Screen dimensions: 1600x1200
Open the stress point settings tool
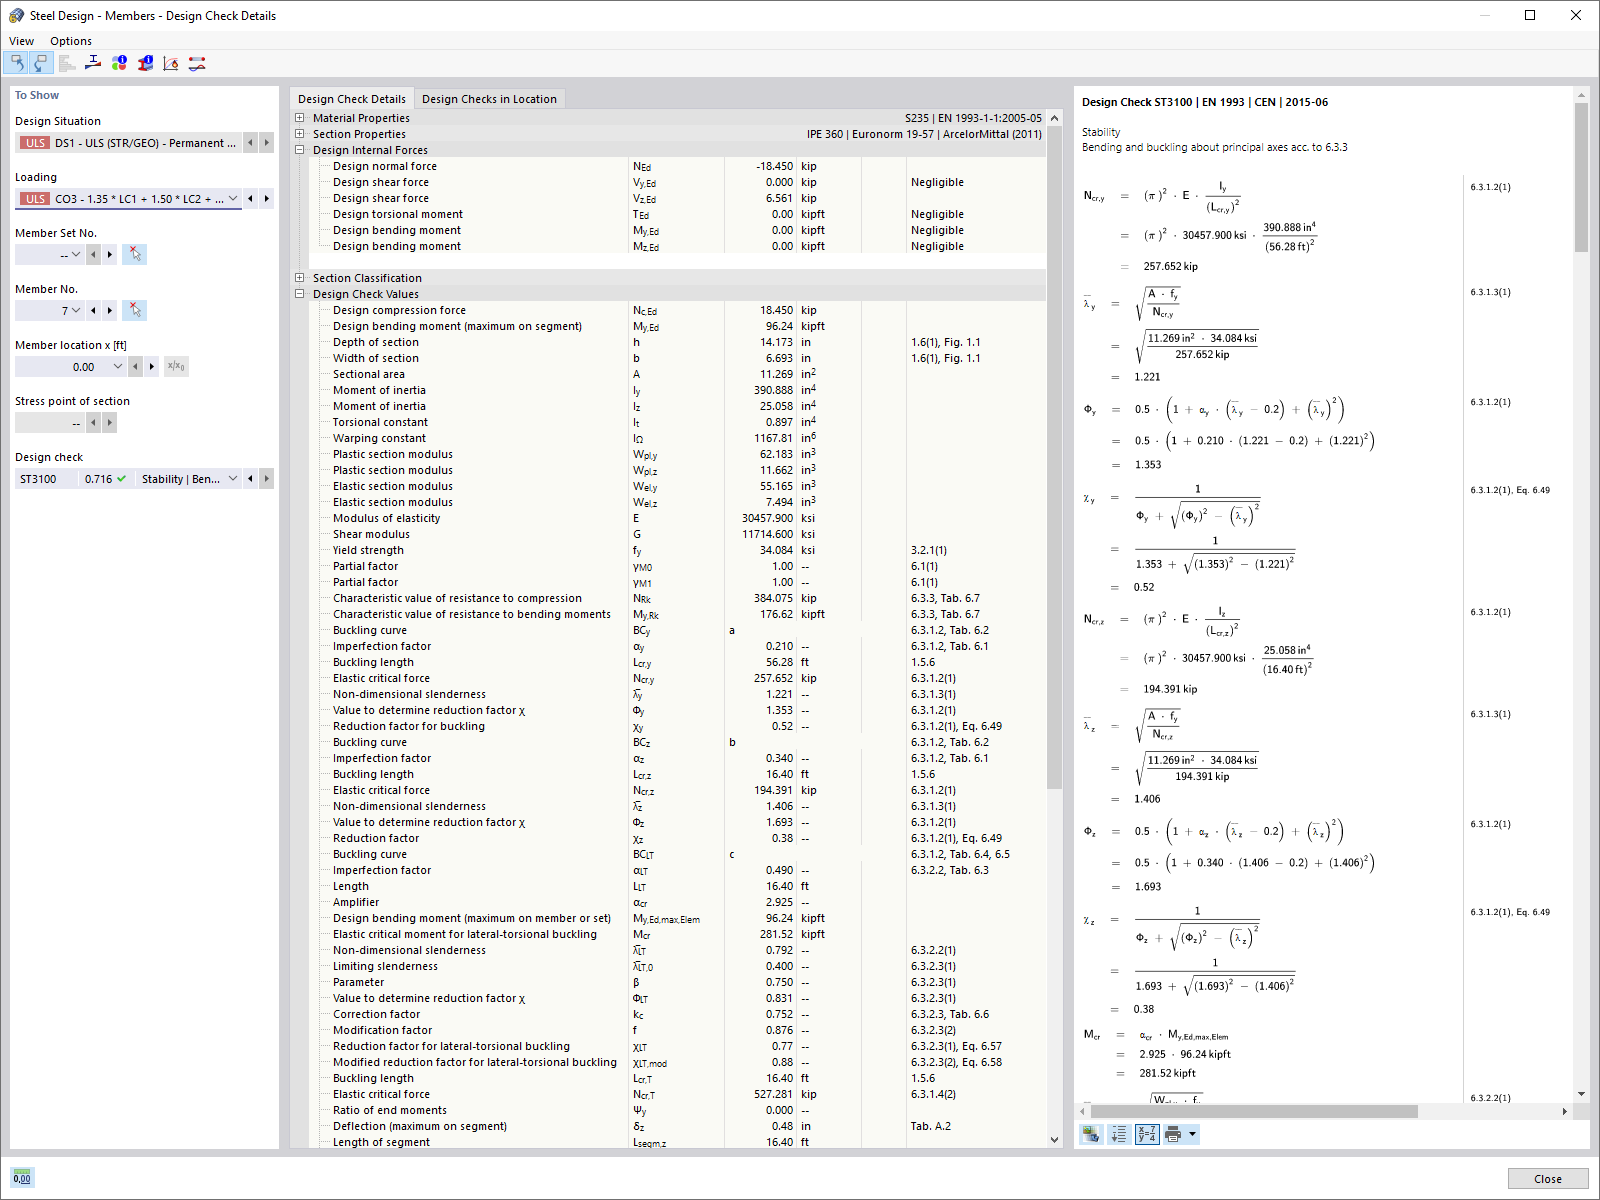coord(93,63)
